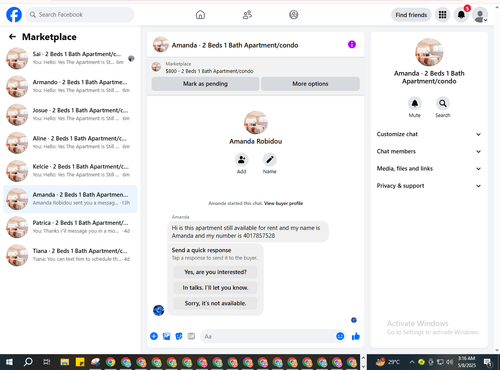
Task: Choose a GIF icon in composer
Action: click(x=191, y=336)
